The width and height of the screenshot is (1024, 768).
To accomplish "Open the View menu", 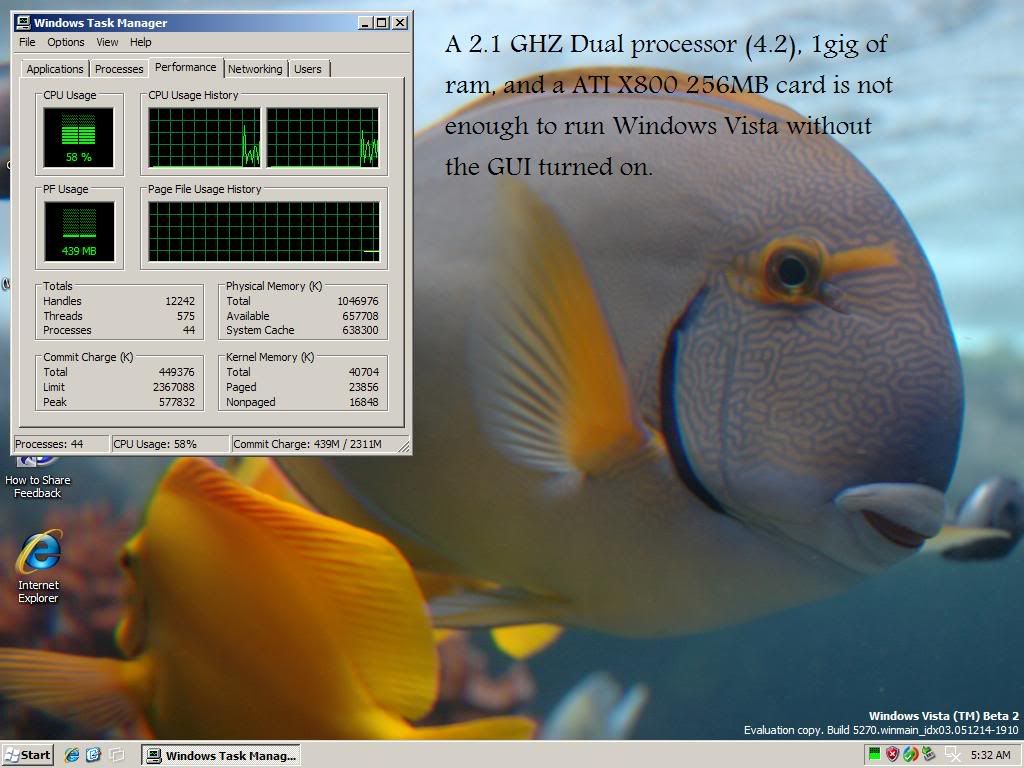I will click(x=107, y=42).
